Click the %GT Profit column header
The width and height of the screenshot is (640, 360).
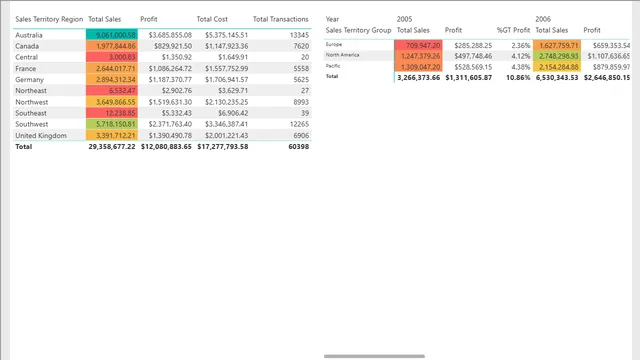click(513, 30)
